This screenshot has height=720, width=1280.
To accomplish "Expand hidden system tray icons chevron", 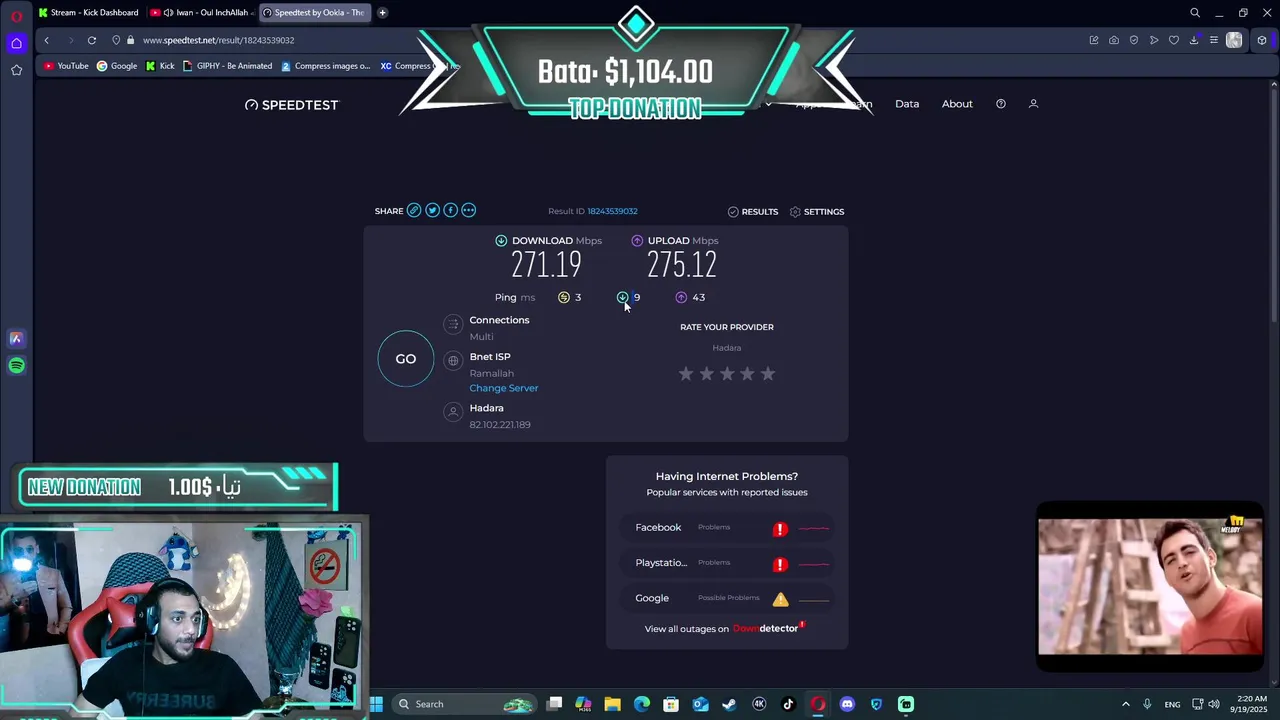I will (x=1125, y=704).
